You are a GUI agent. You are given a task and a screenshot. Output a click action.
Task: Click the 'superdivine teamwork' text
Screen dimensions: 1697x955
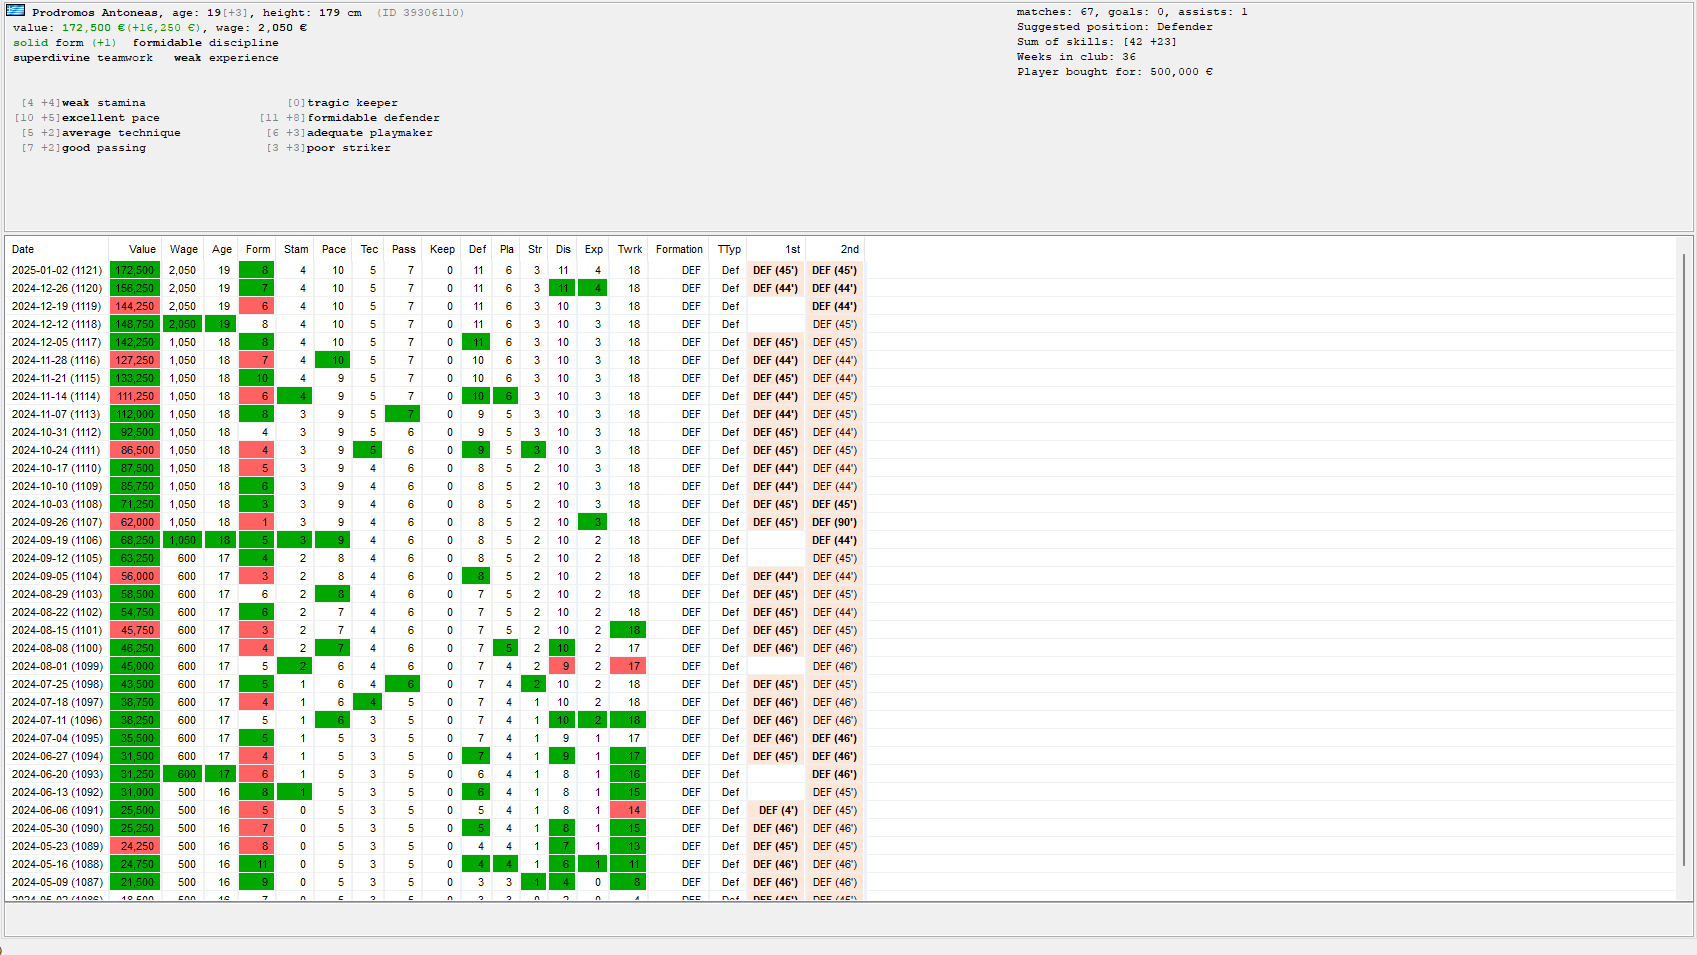83,58
